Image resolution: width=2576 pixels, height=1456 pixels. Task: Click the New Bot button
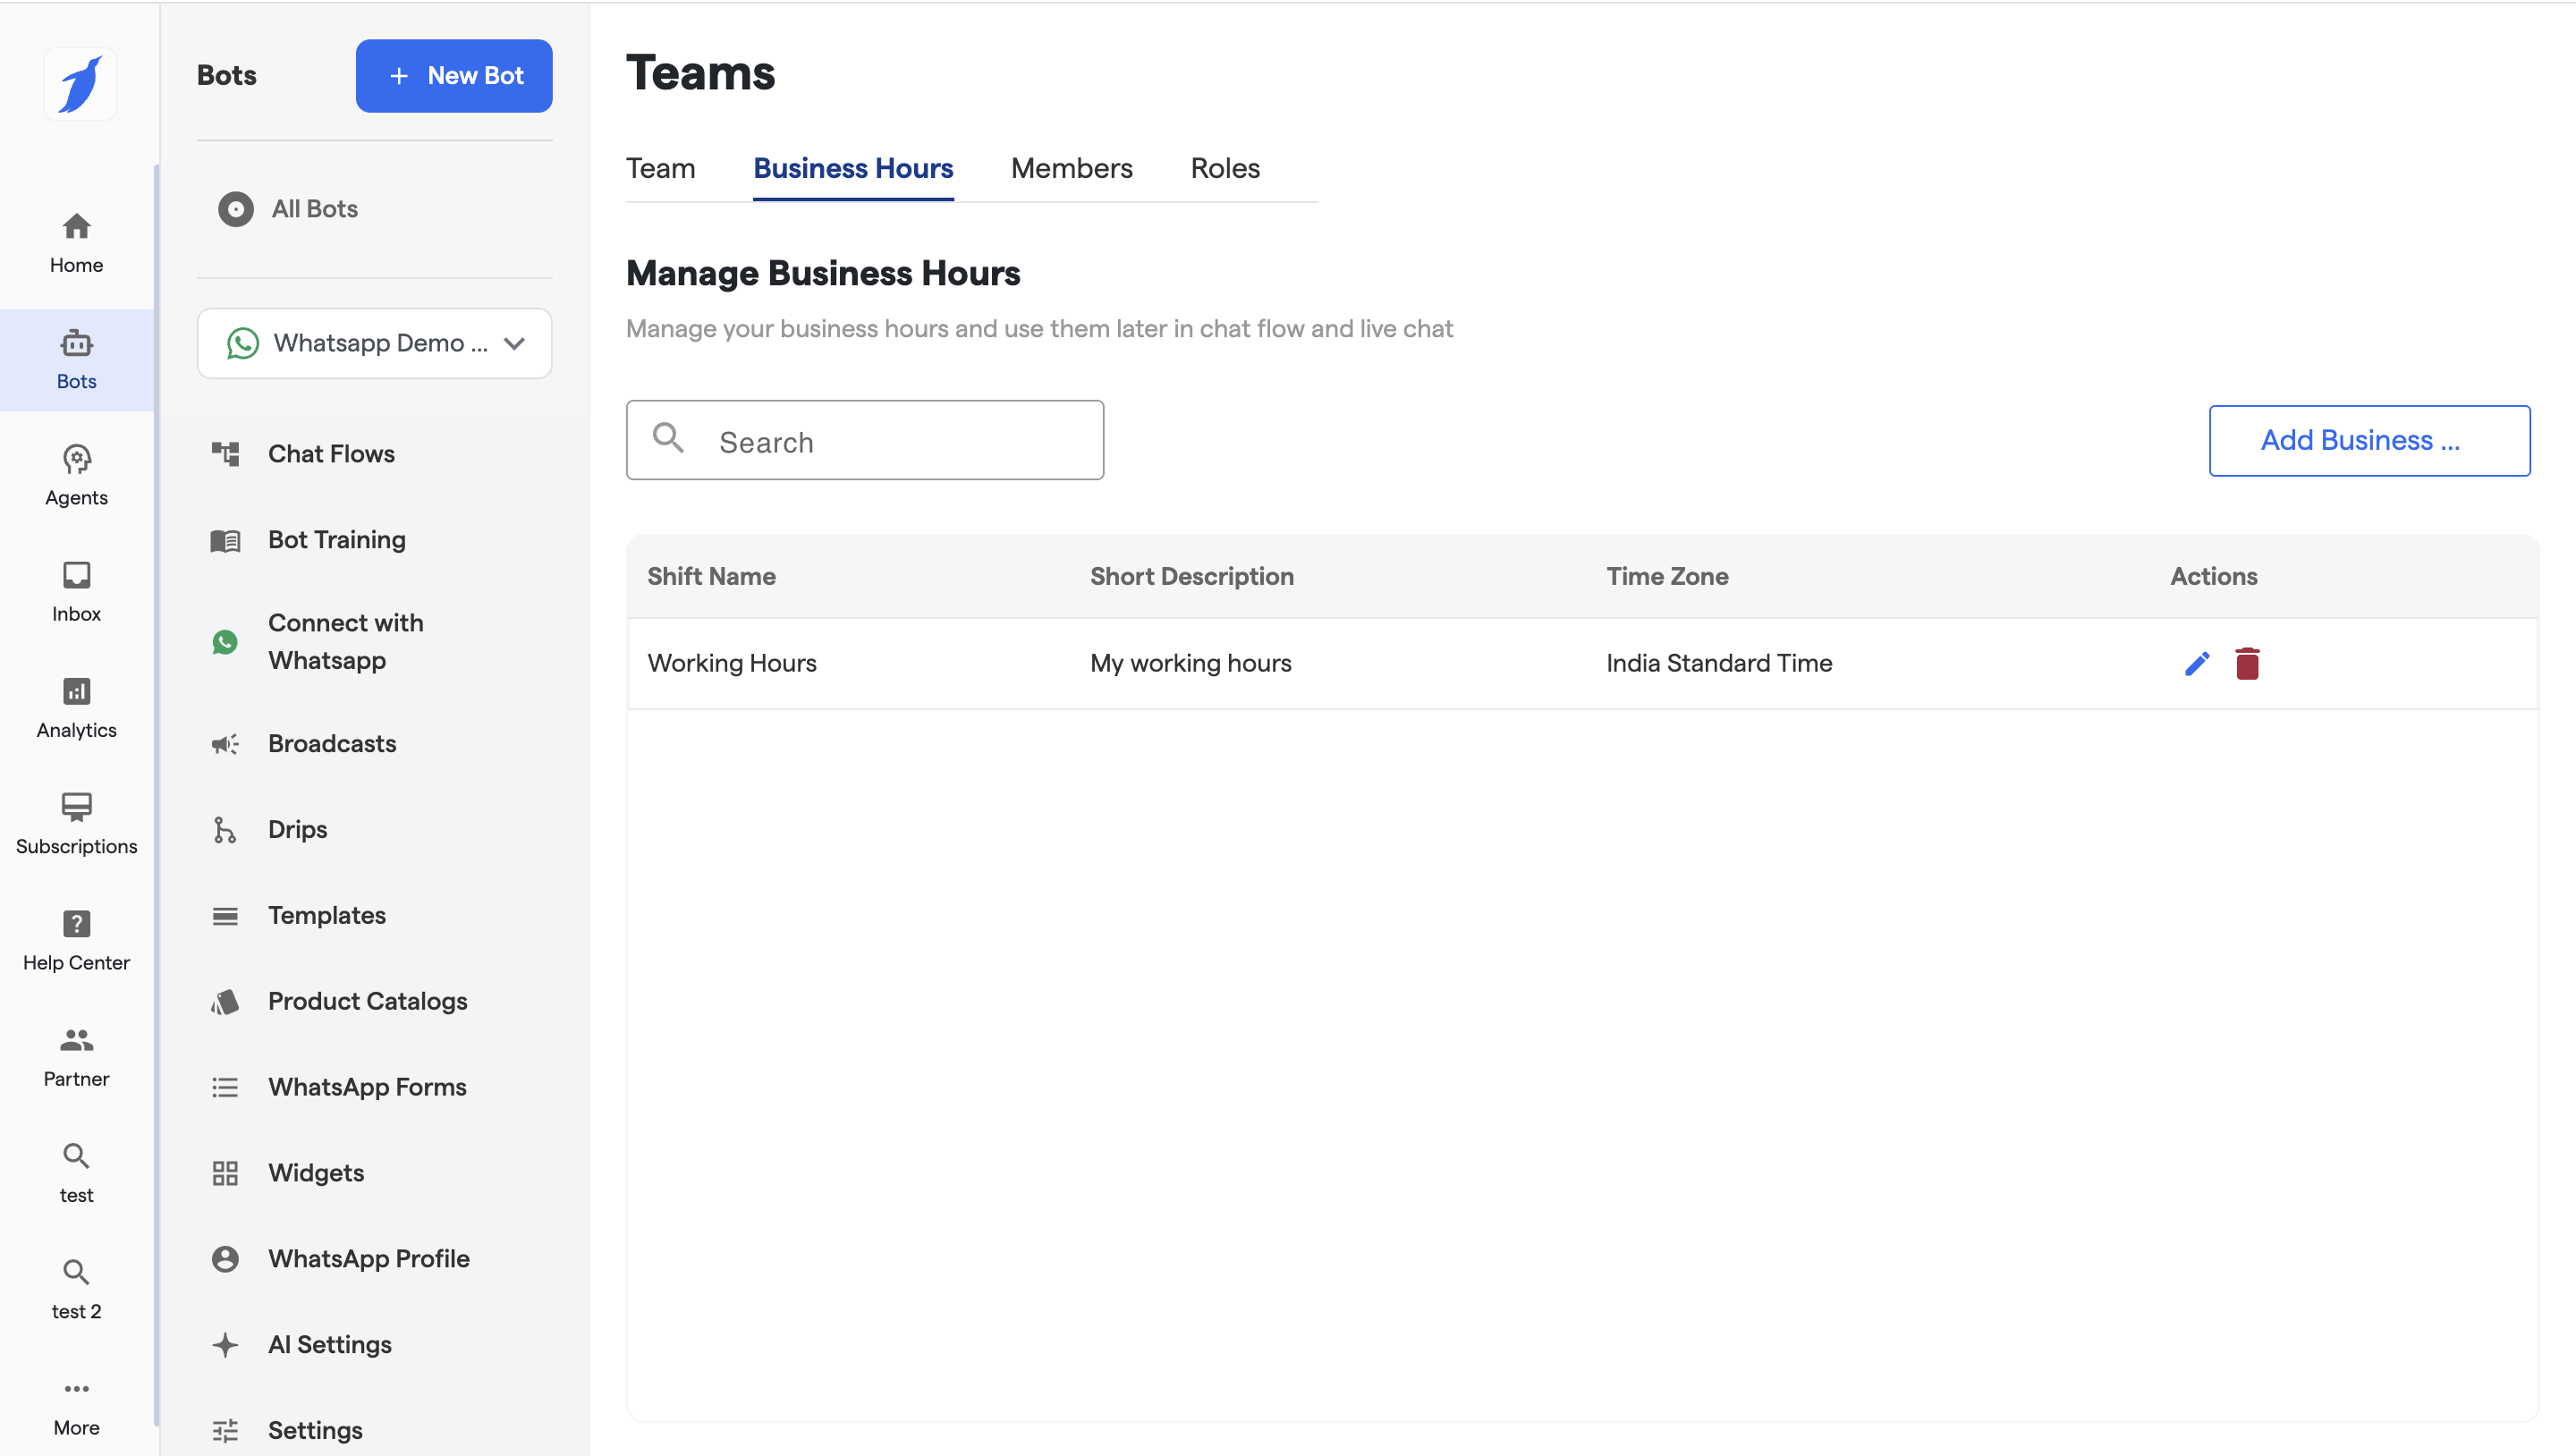point(454,76)
